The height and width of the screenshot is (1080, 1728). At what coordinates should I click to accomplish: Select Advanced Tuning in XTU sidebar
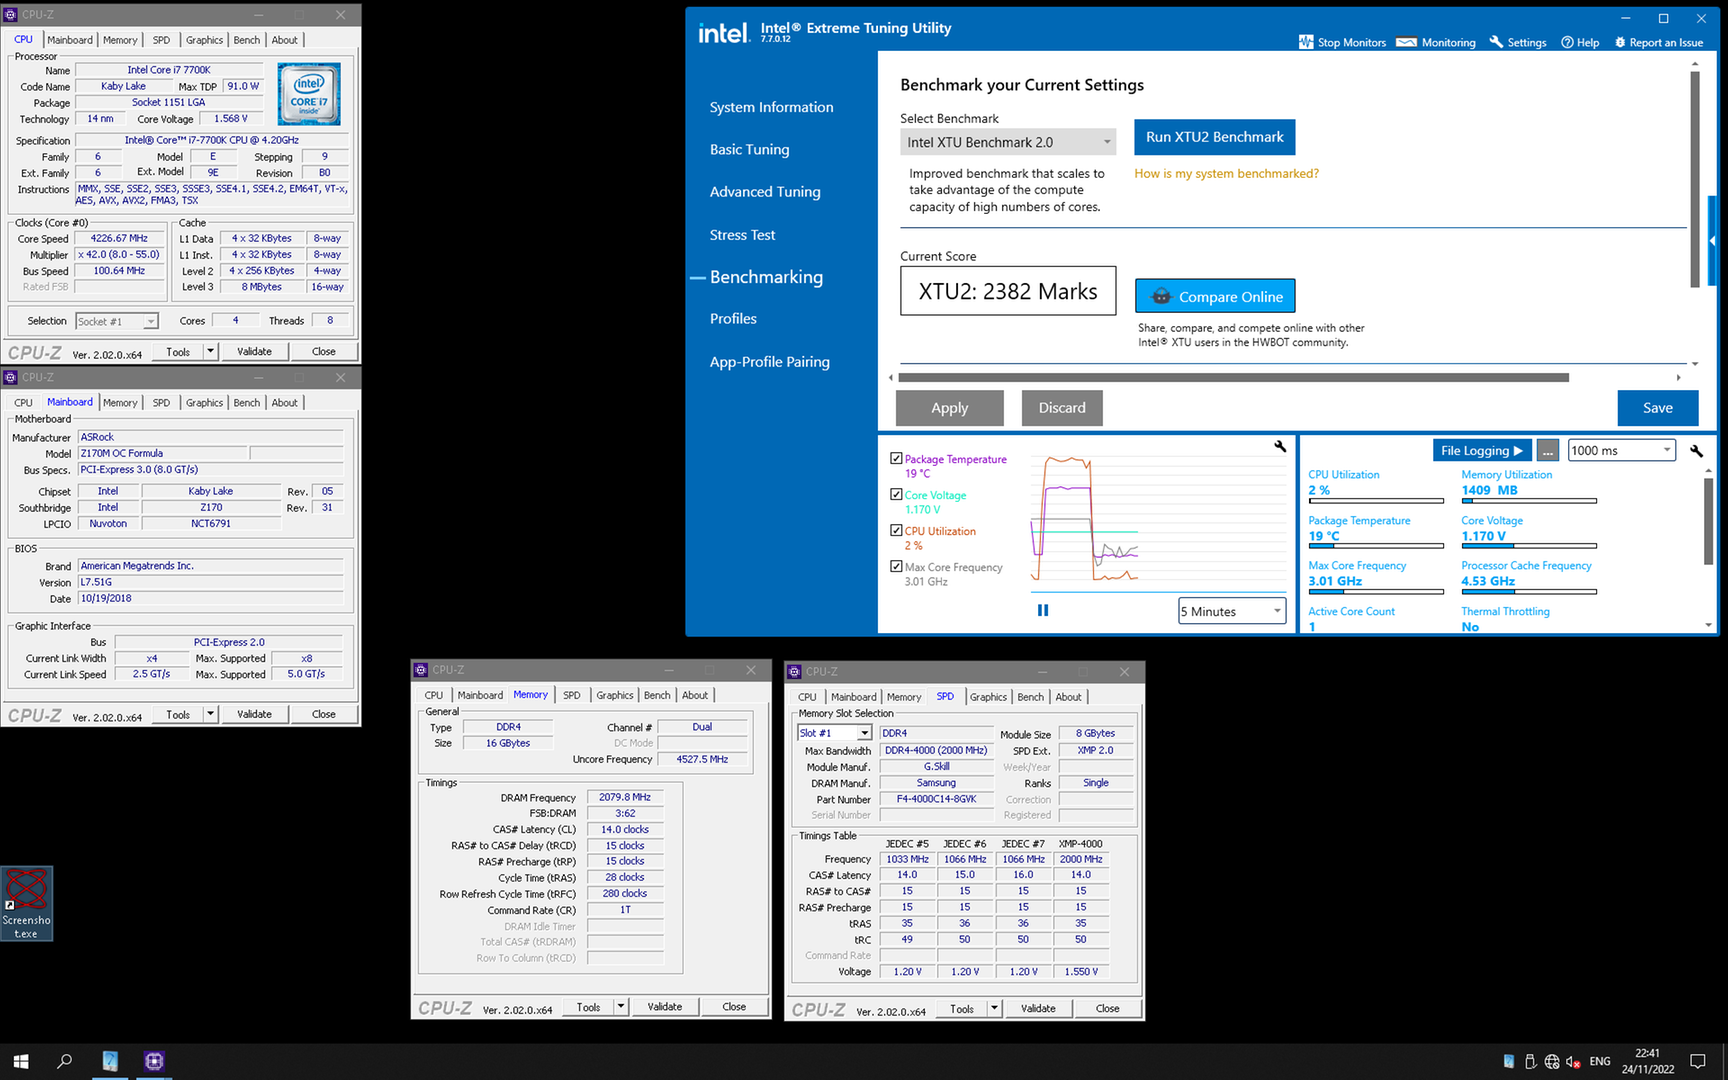pos(765,192)
